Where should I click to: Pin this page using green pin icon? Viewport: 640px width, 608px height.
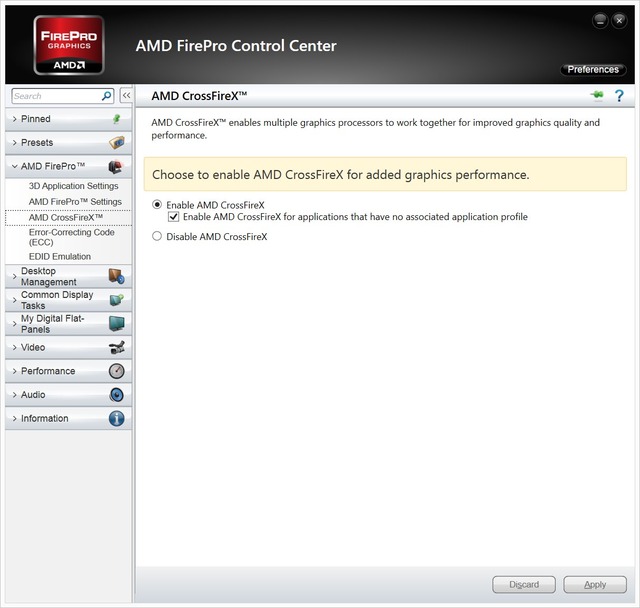coord(597,95)
